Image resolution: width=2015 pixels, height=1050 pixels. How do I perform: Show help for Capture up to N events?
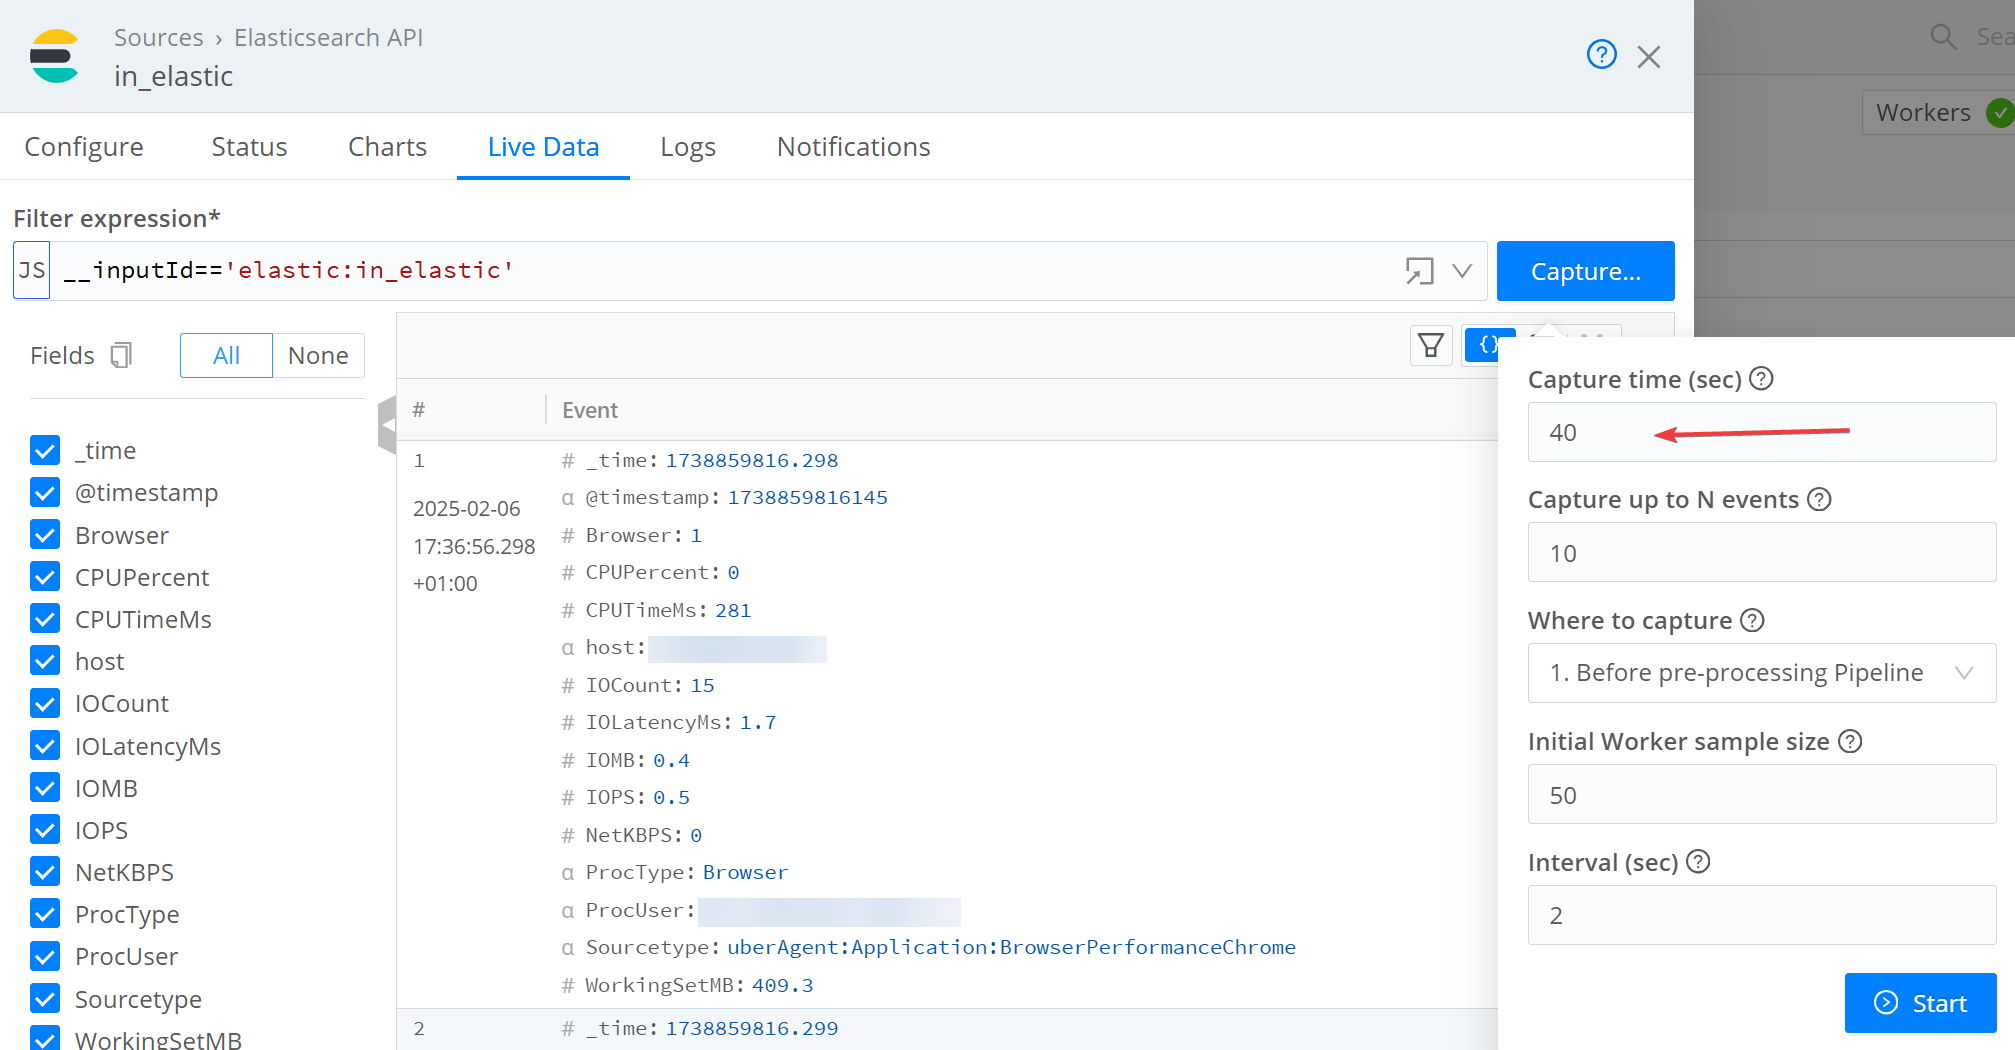coord(1819,499)
